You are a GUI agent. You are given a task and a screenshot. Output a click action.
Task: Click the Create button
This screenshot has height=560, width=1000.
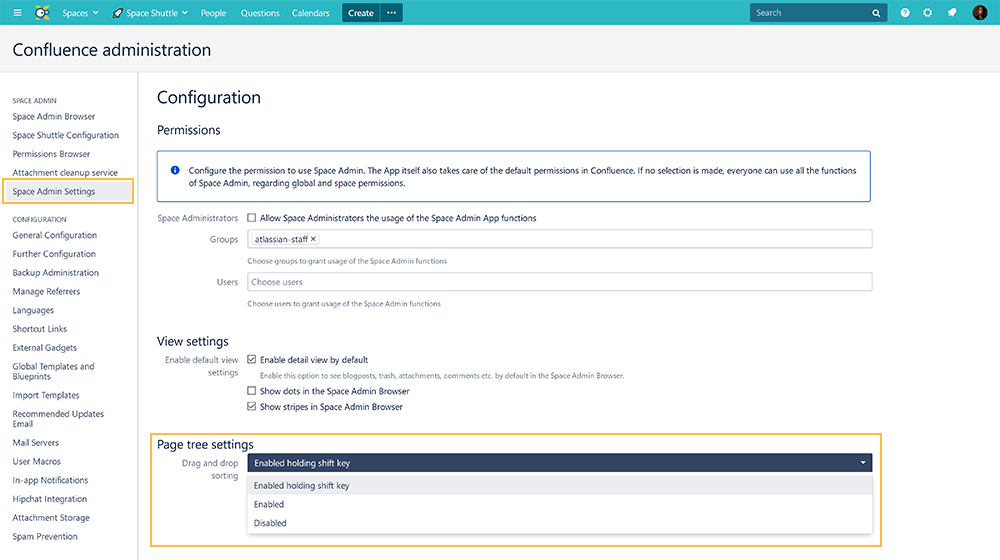(x=360, y=13)
